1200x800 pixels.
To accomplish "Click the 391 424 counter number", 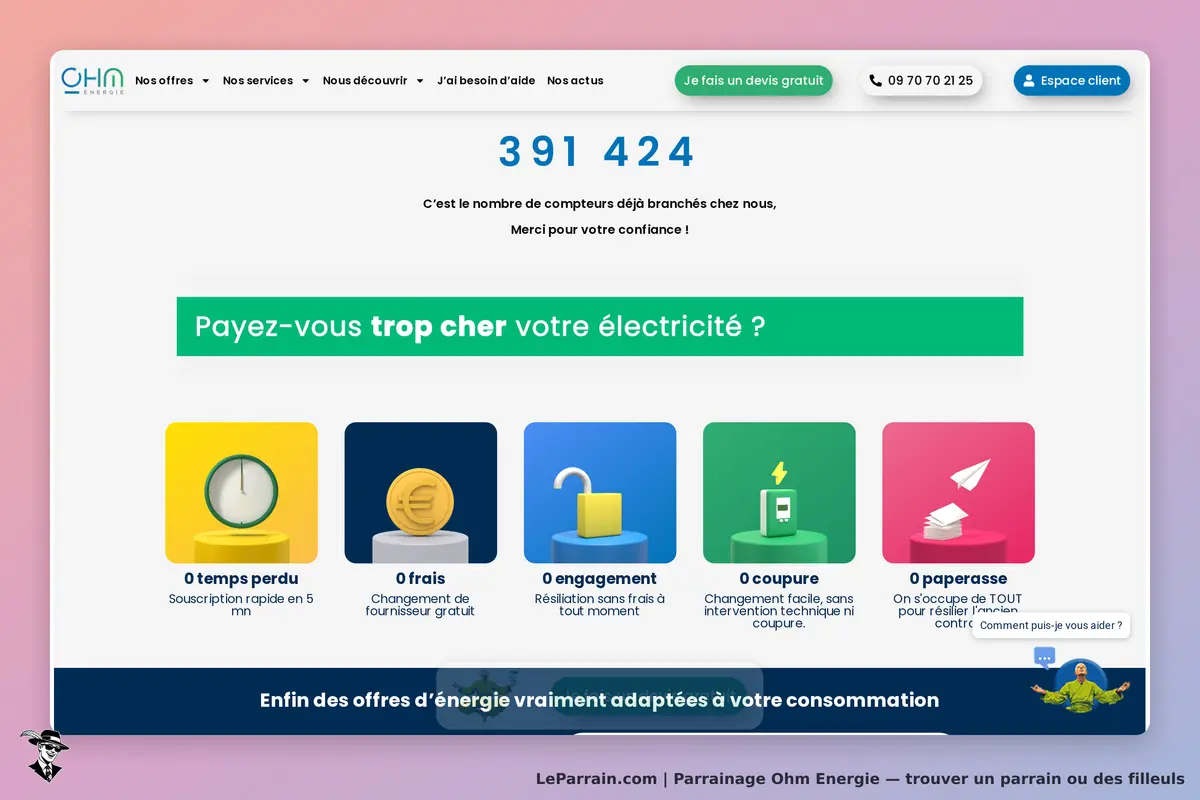I will pos(598,152).
